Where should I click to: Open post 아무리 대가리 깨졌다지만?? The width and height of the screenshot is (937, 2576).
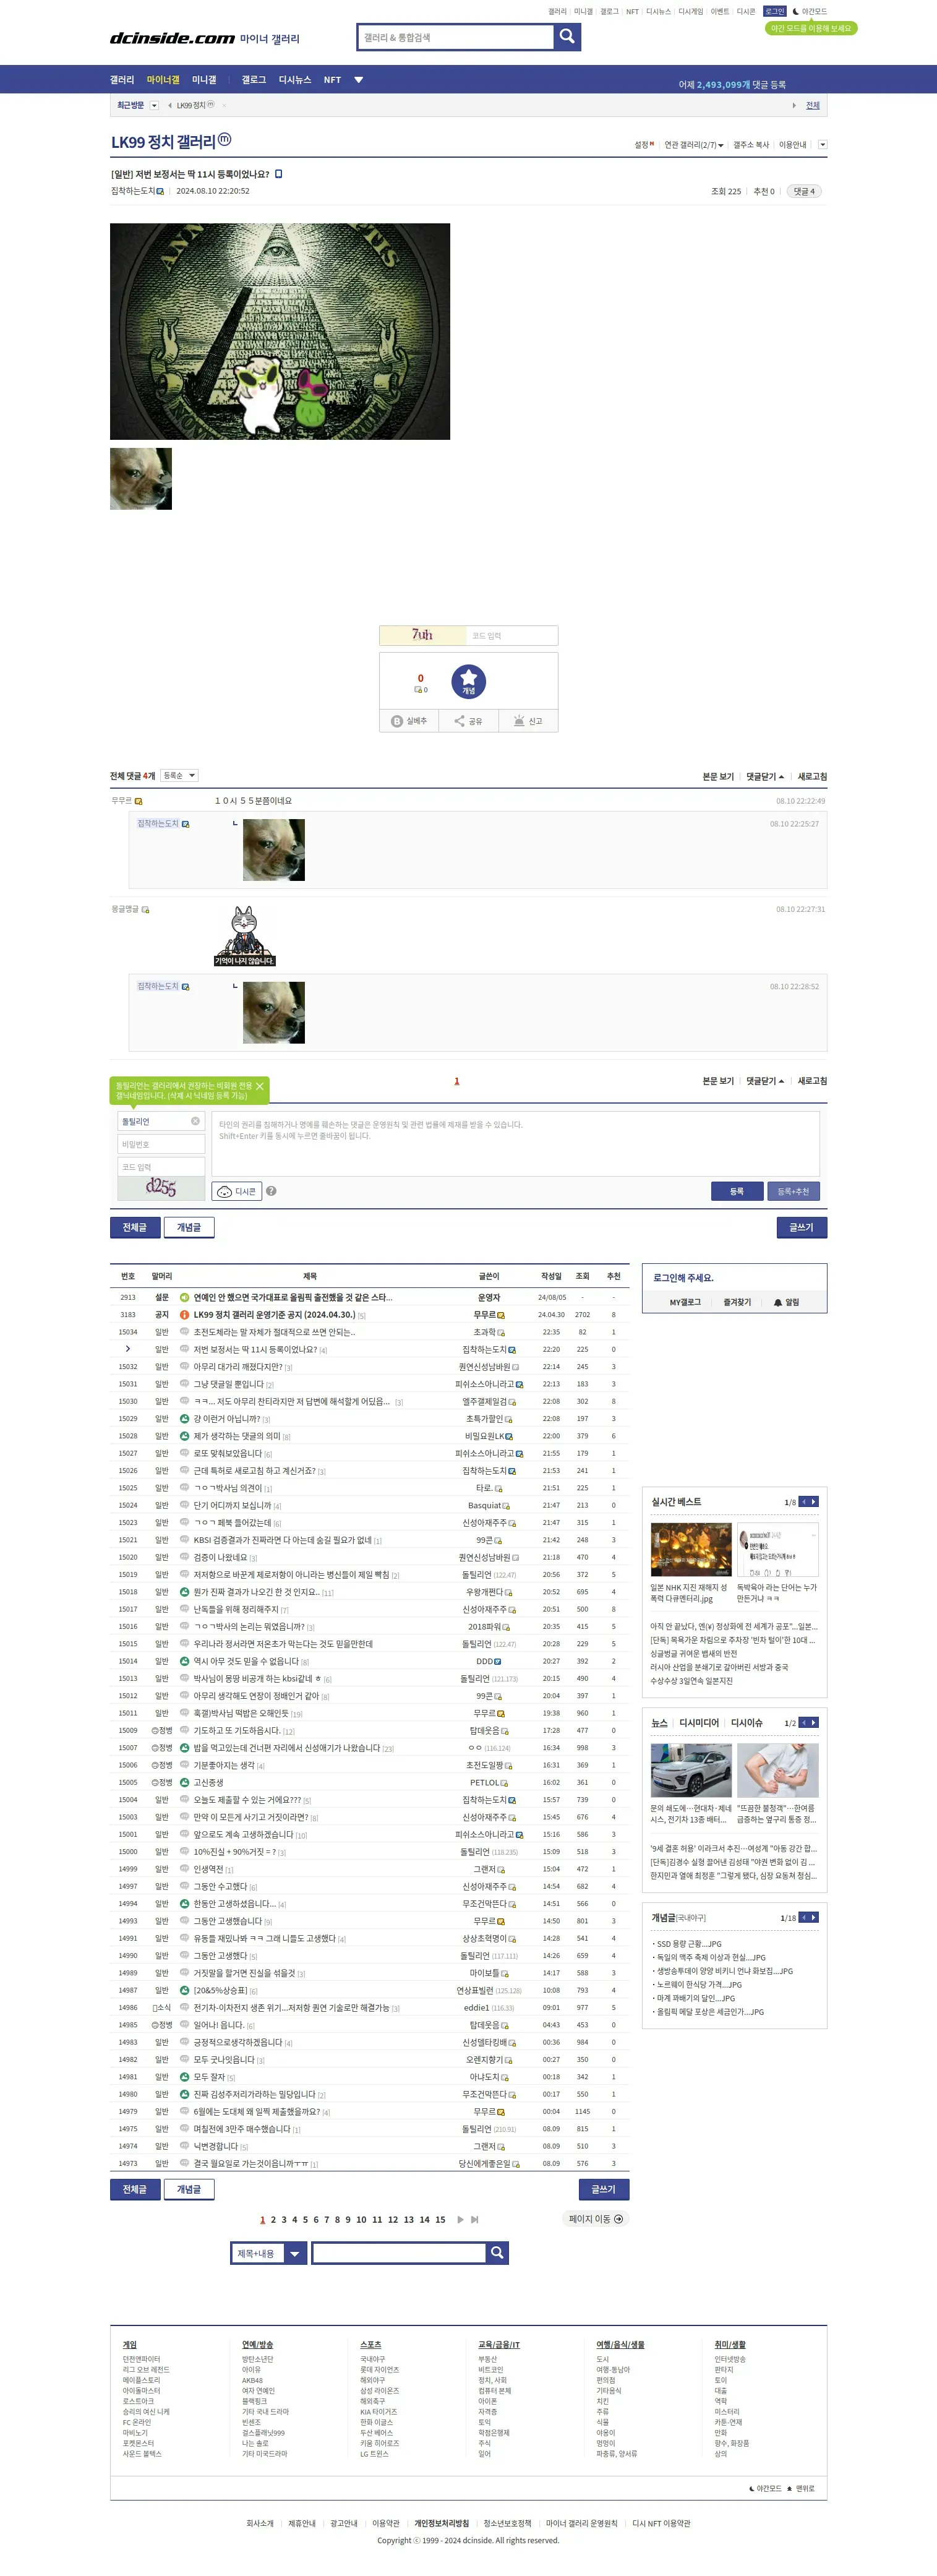[237, 1367]
